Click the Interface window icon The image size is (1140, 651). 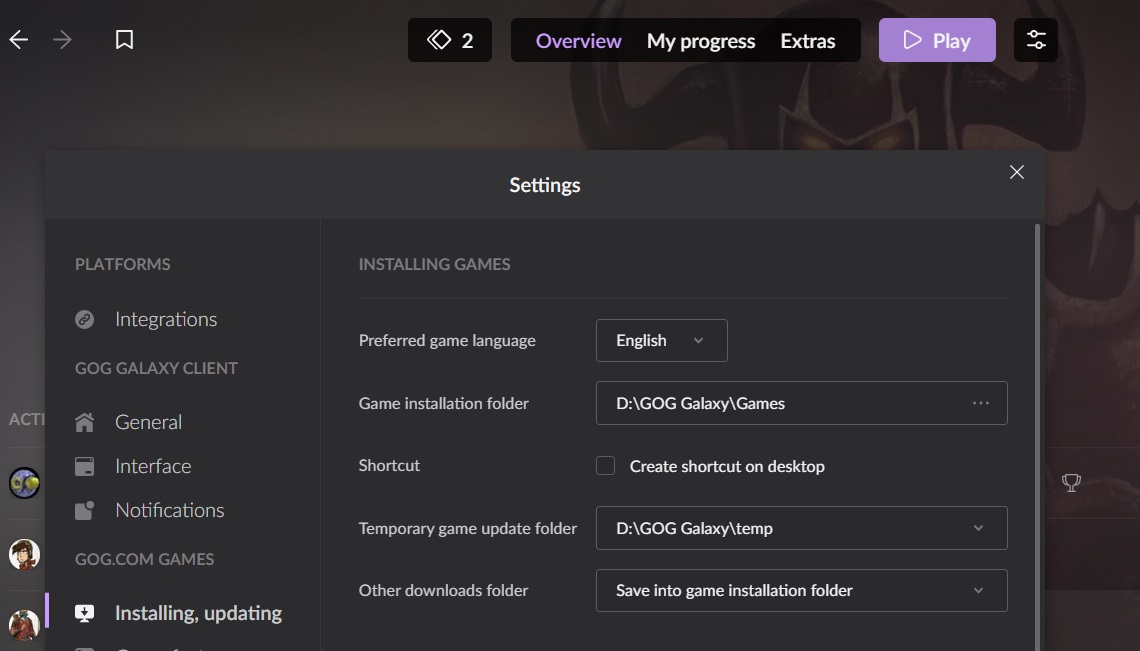(84, 466)
